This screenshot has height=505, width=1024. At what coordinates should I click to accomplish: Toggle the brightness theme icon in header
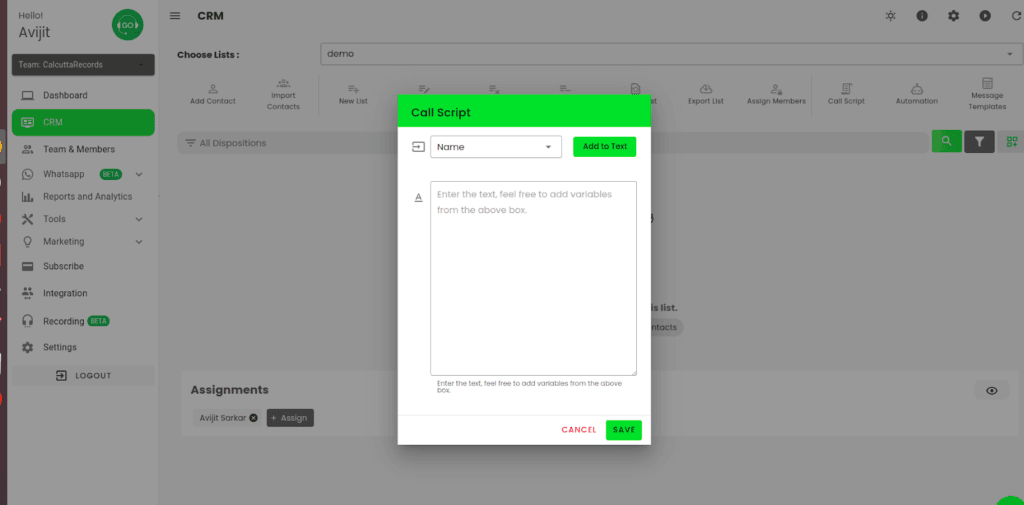pyautogui.click(x=891, y=16)
